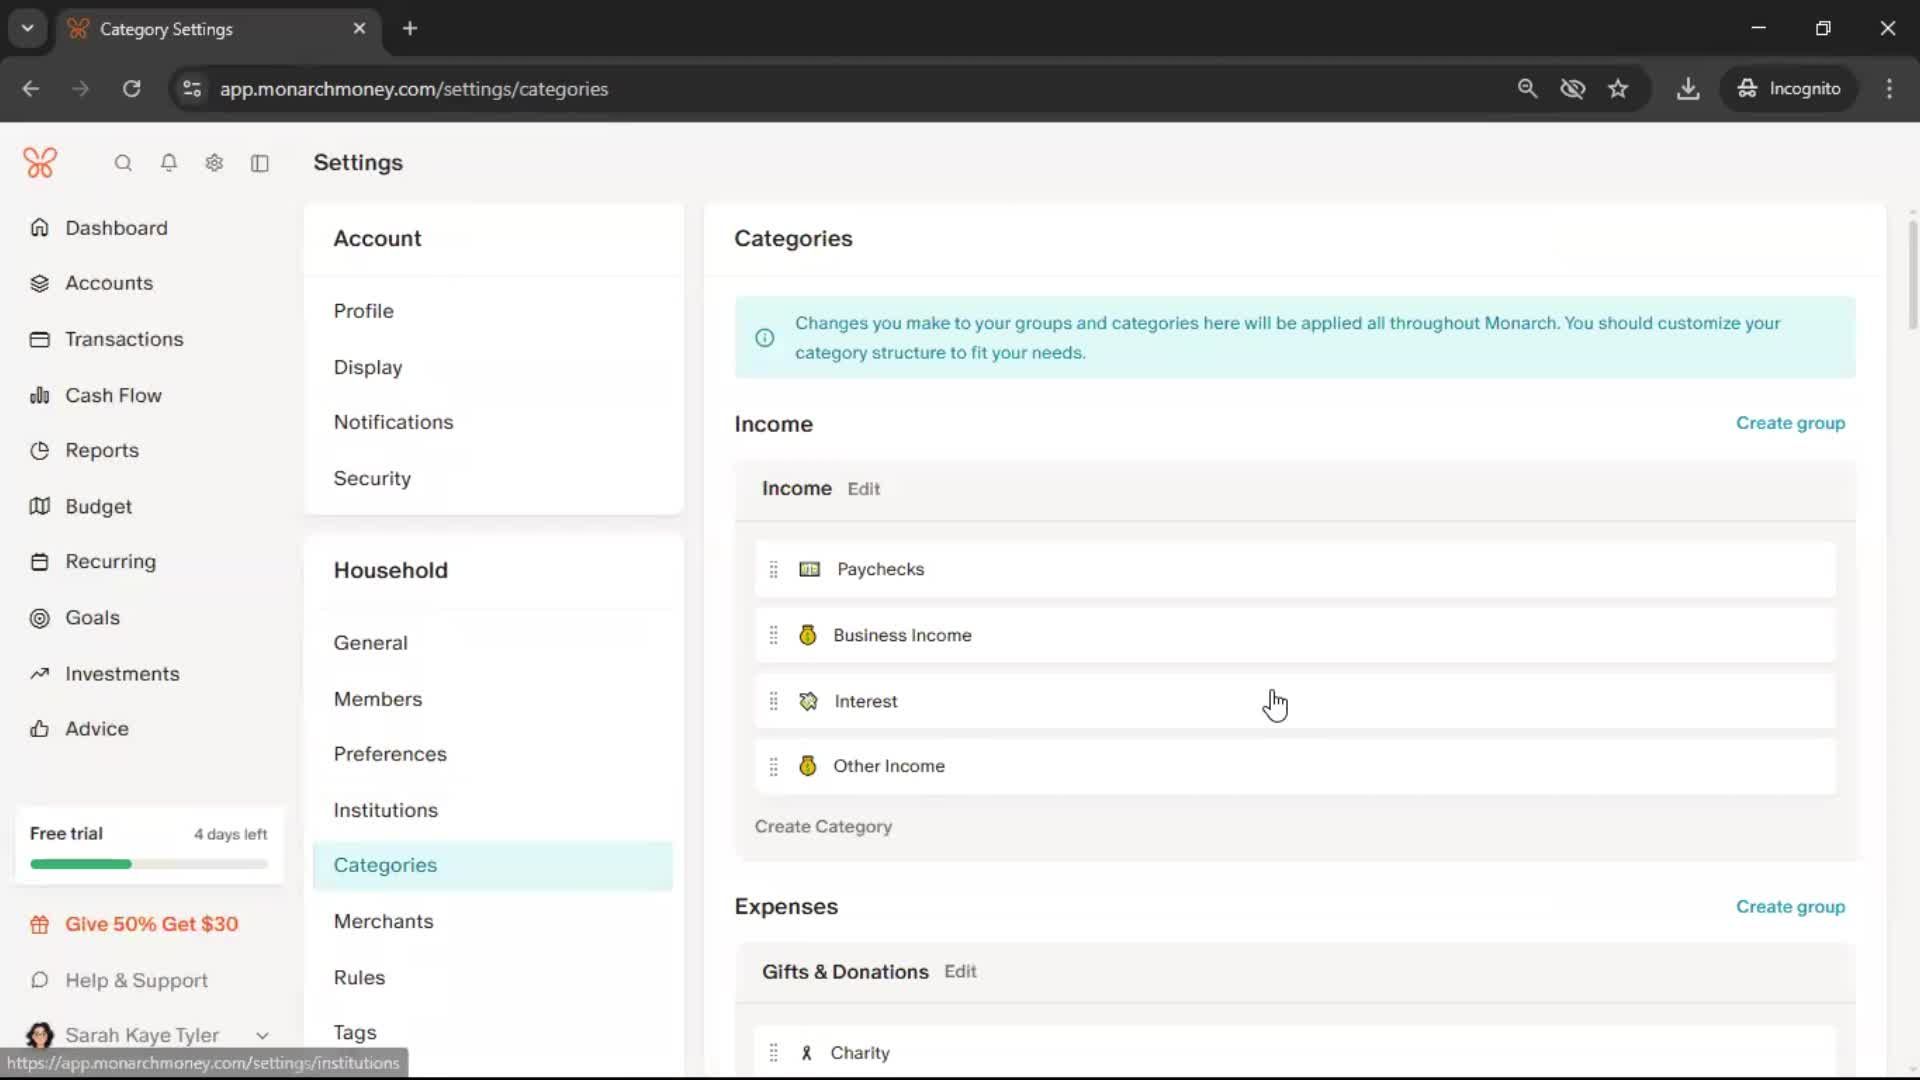Click Create Category under Income
The image size is (1920, 1080).
823,827
